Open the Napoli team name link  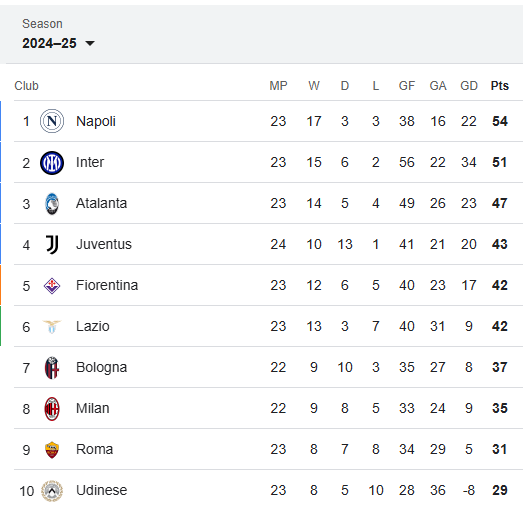coord(96,121)
